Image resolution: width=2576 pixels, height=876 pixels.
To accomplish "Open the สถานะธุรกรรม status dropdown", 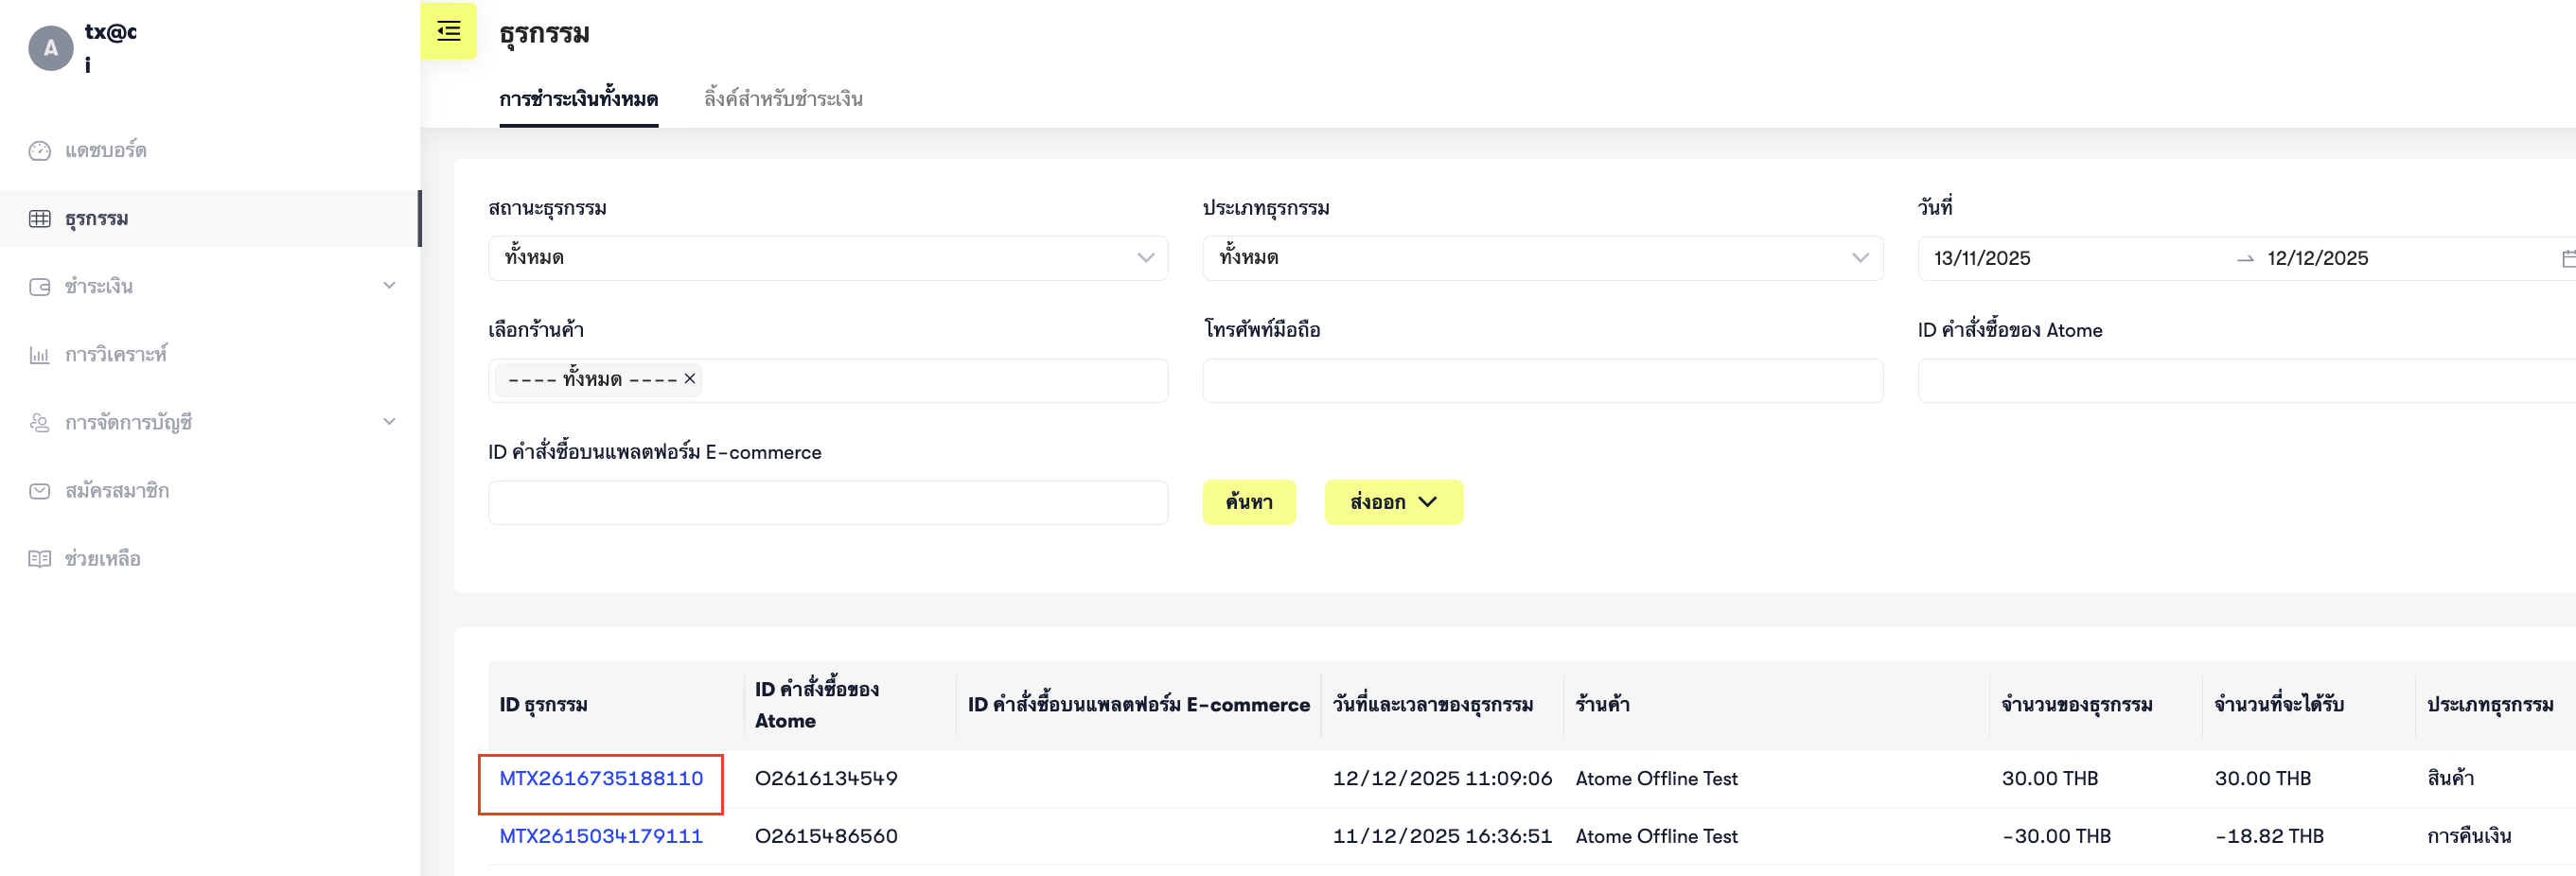I will tap(827, 258).
